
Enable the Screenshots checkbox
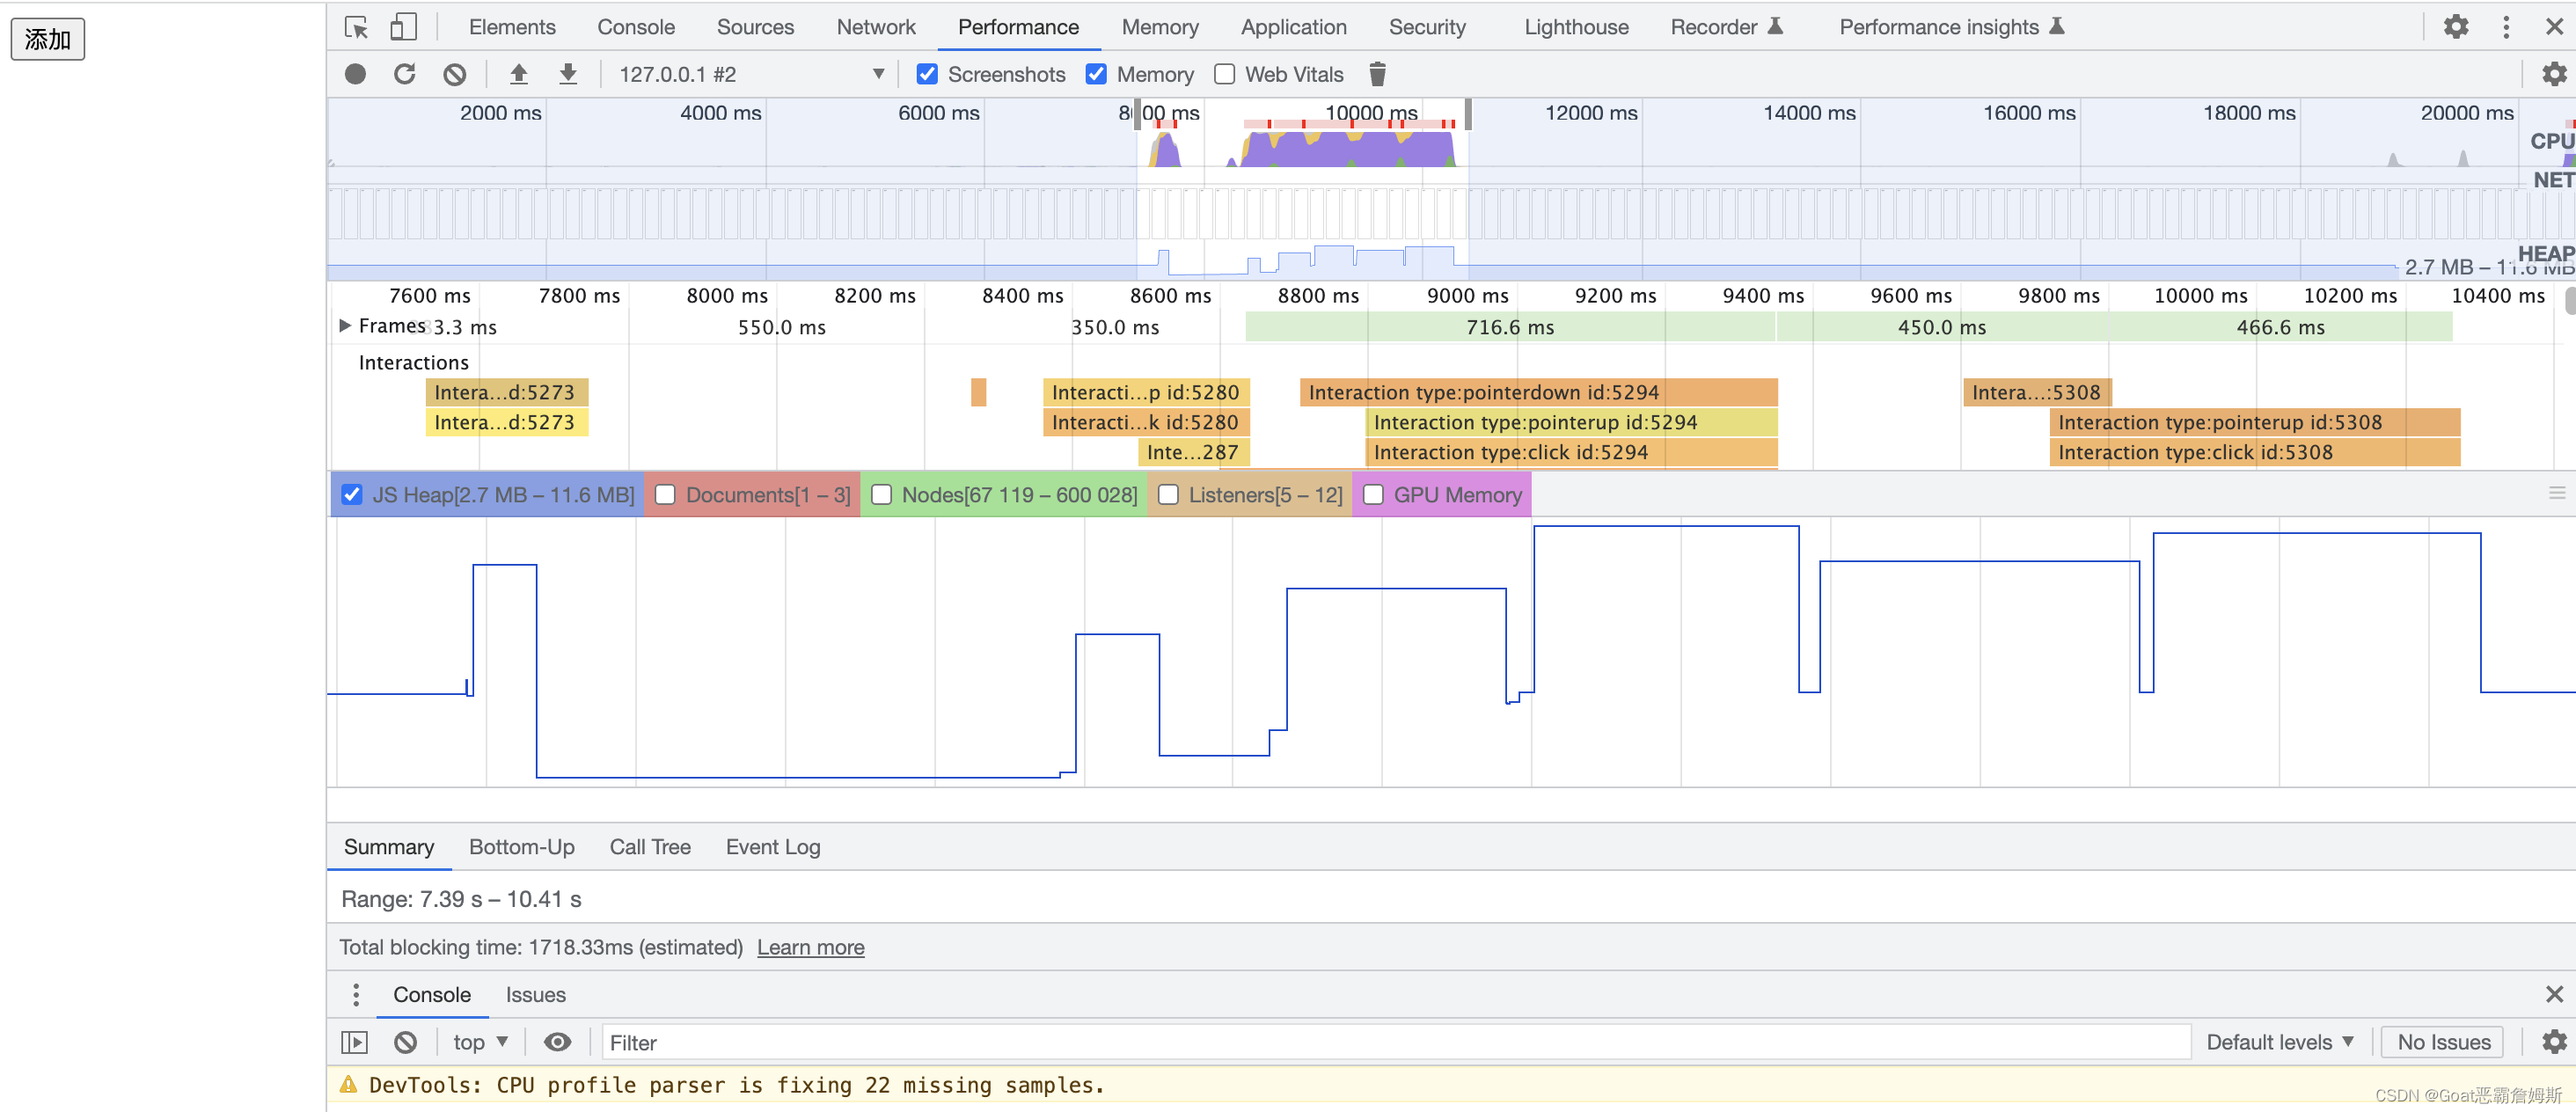pyautogui.click(x=927, y=74)
